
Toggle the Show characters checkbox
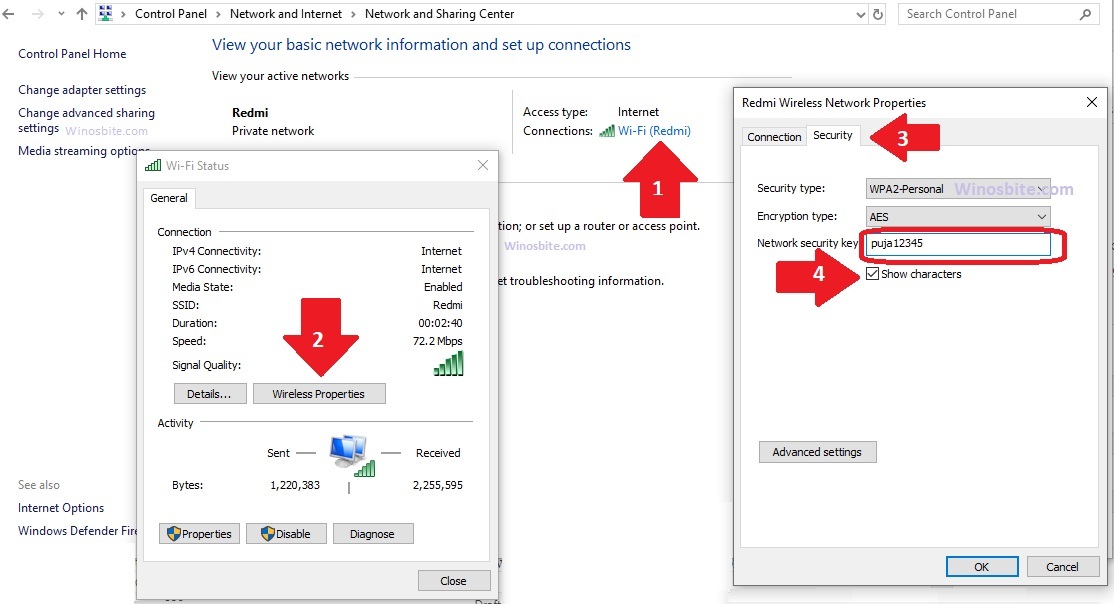(873, 274)
